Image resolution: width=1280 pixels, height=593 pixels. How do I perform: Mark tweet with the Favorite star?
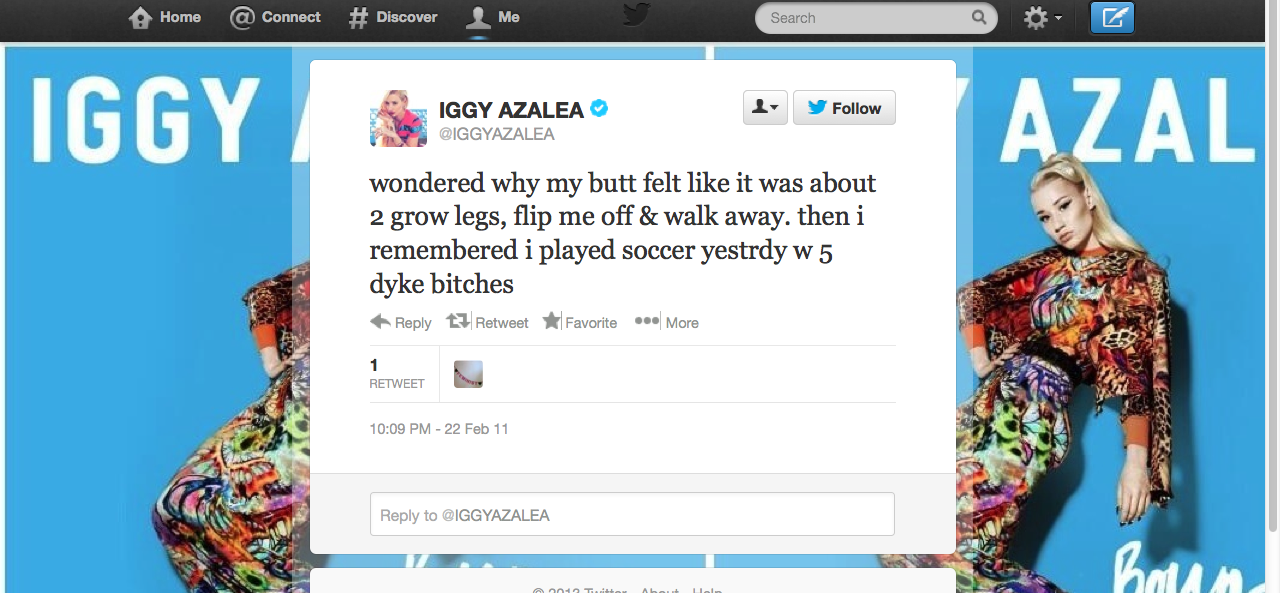552,321
